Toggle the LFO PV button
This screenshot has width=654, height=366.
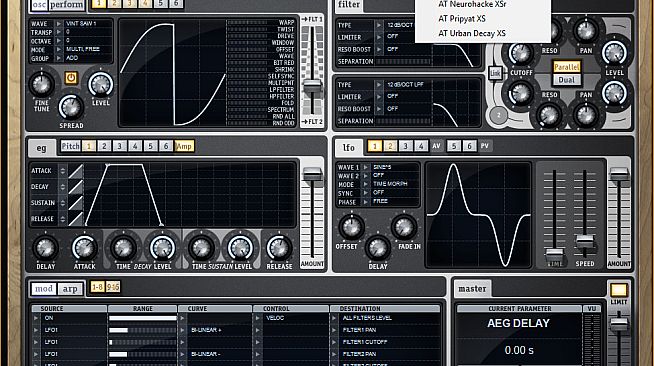[x=484, y=146]
